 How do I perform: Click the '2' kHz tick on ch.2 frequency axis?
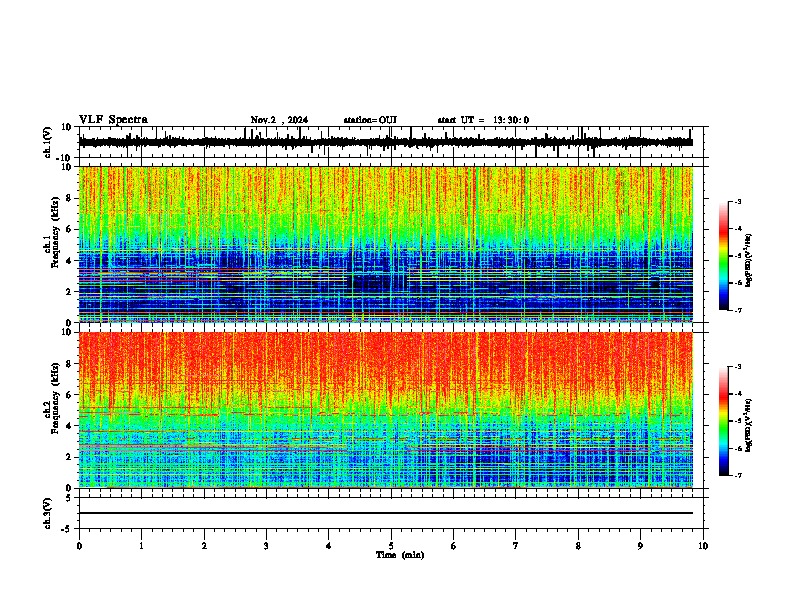69,457
